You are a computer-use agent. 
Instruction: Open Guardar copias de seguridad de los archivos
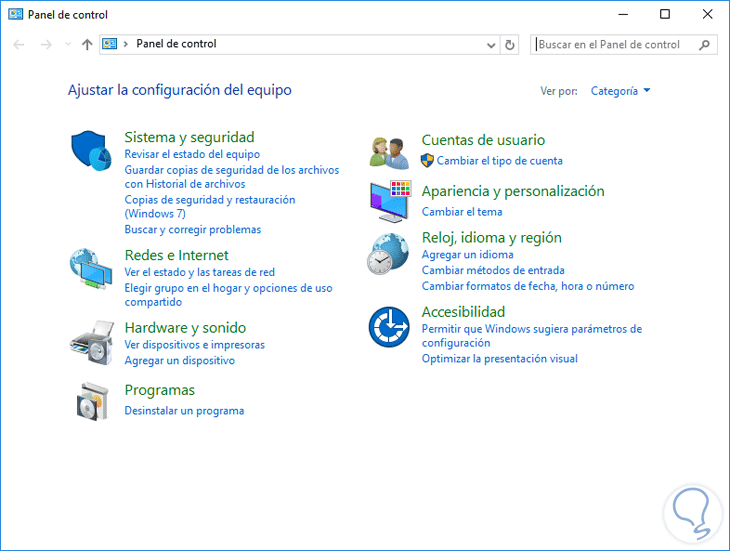(231, 177)
